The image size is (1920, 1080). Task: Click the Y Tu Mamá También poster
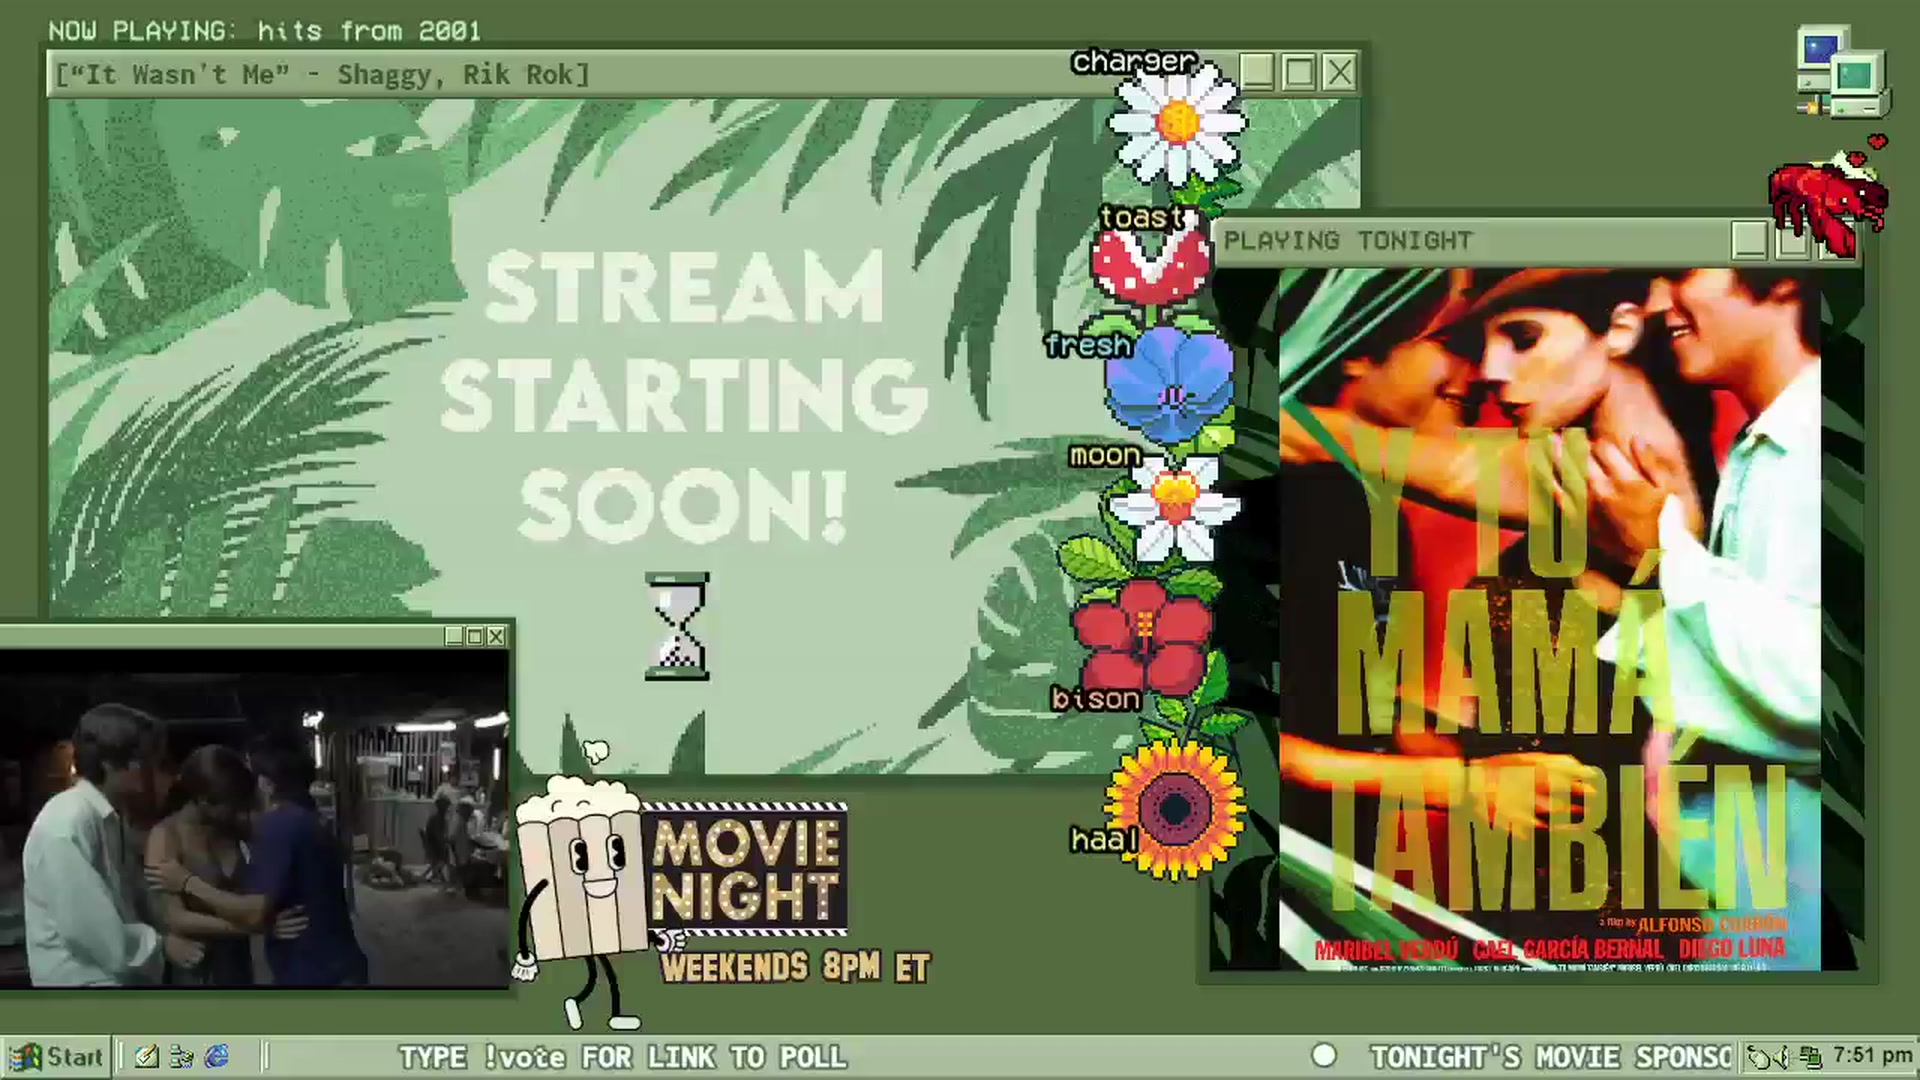(x=1549, y=619)
